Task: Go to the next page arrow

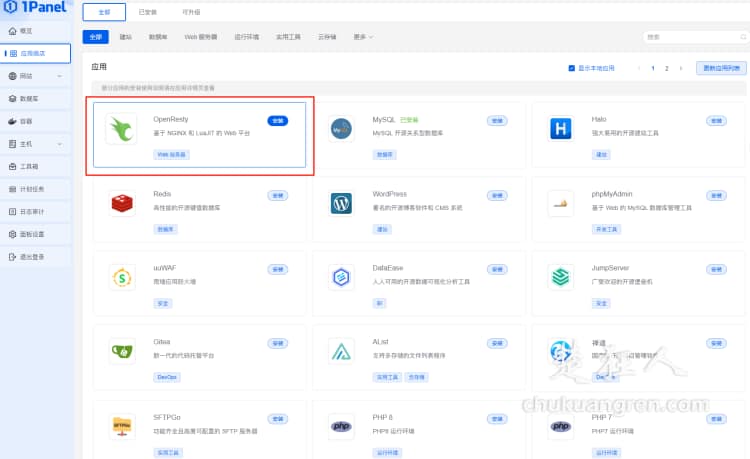Action: tap(681, 68)
